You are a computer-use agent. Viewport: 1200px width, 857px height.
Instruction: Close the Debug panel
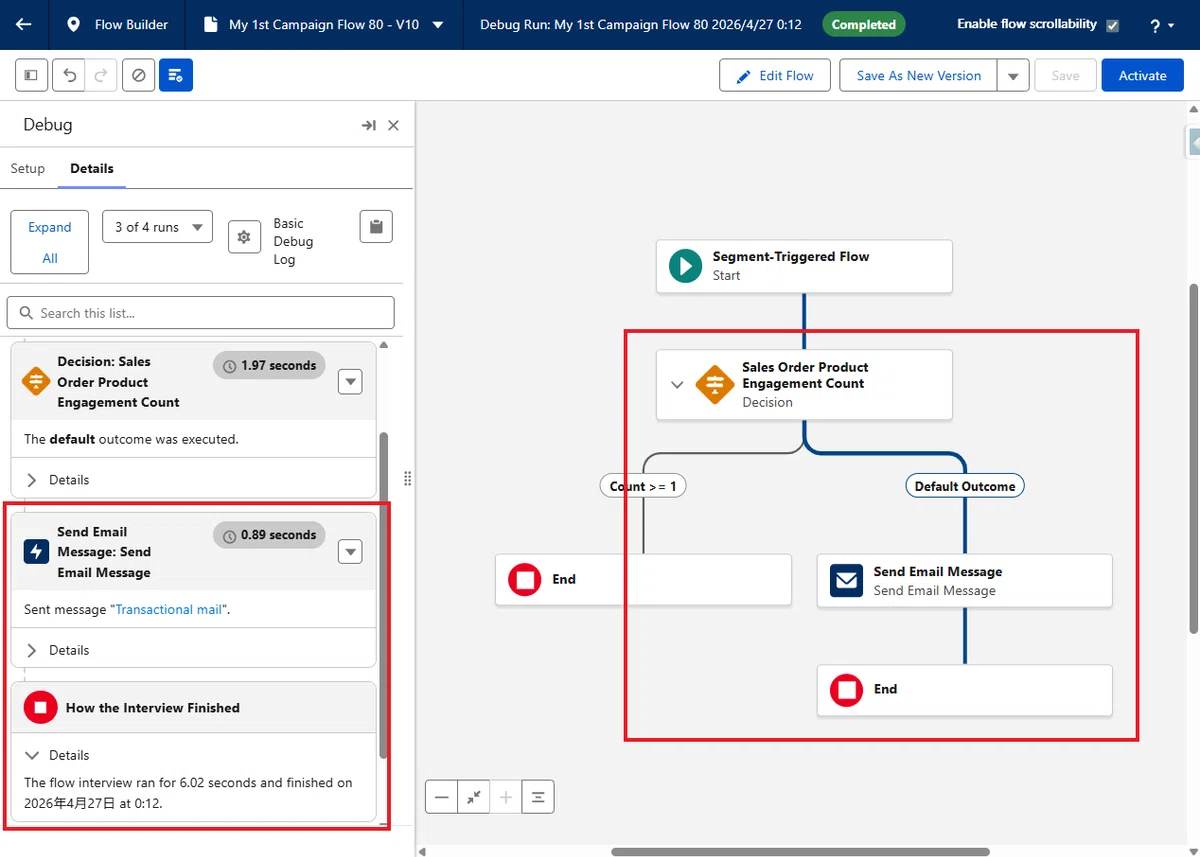pyautogui.click(x=393, y=125)
